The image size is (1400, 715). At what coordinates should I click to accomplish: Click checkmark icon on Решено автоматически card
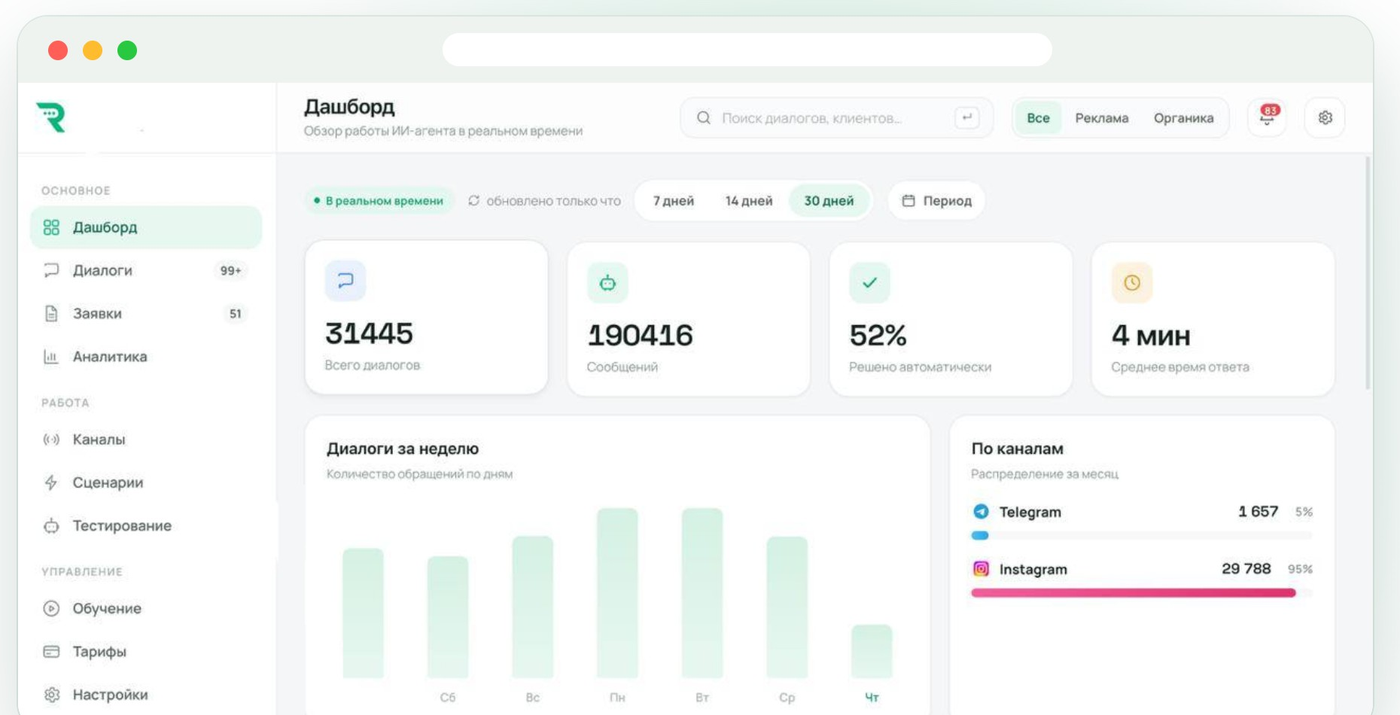(x=870, y=283)
